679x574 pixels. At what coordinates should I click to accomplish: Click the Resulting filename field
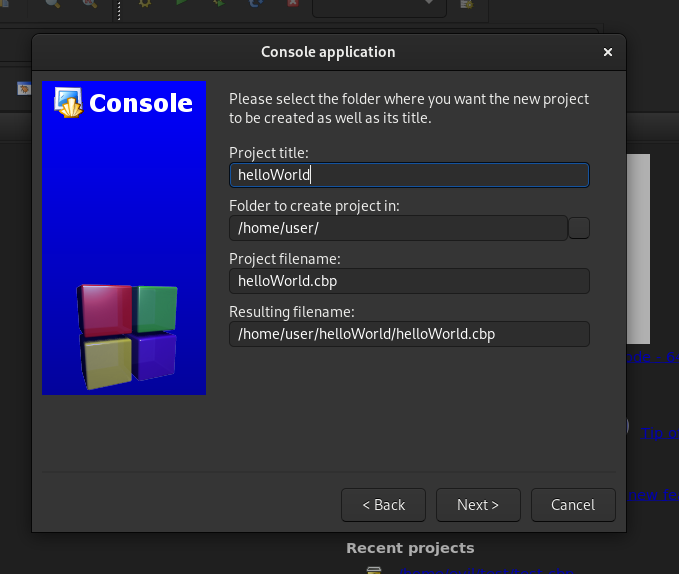[x=408, y=334]
